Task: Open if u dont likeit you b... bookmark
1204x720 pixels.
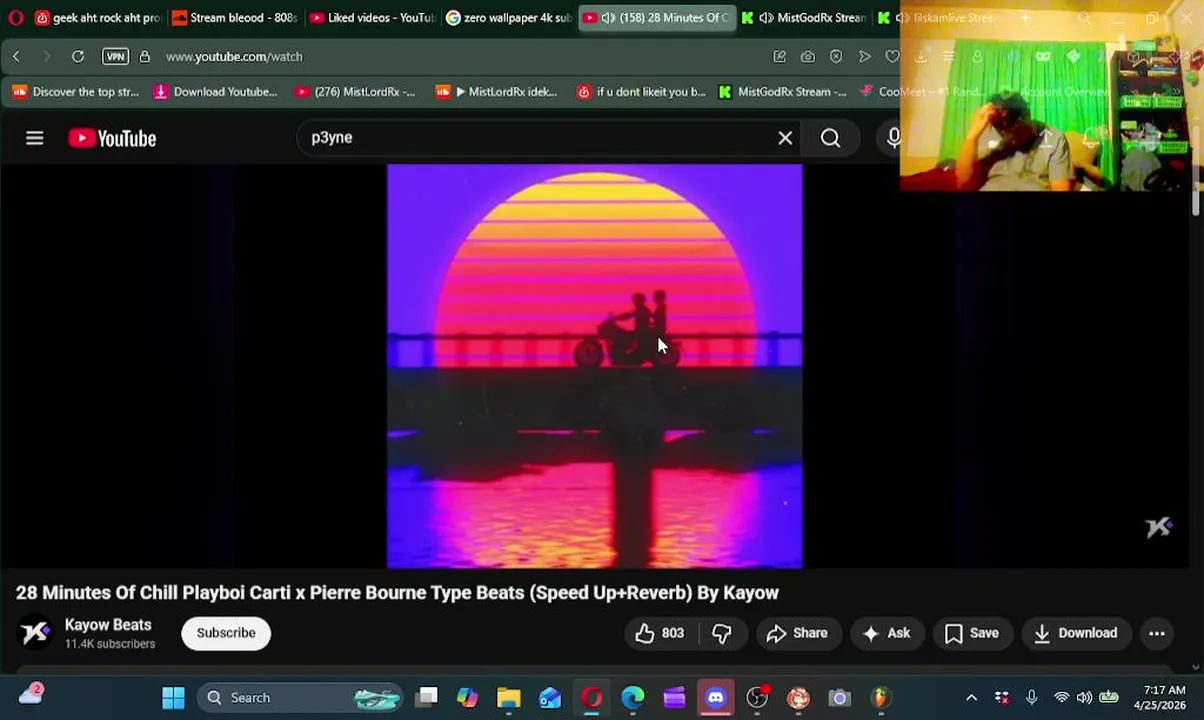Action: [x=642, y=92]
